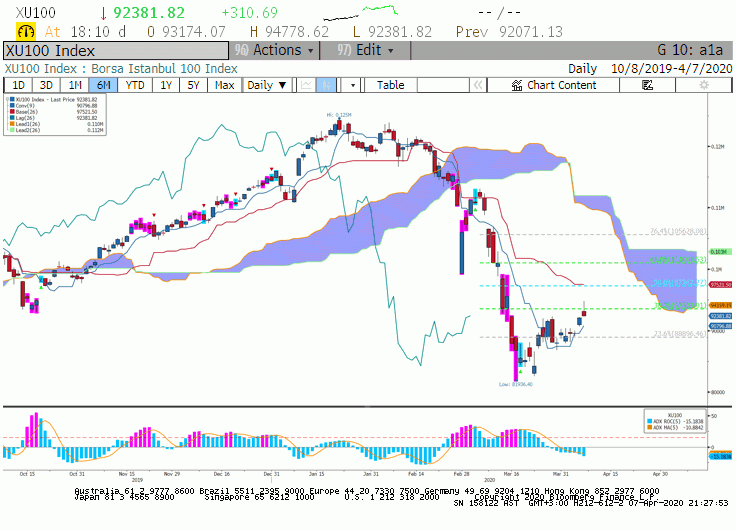
Task: Open the annotation edit tool icon
Action: tap(647, 85)
